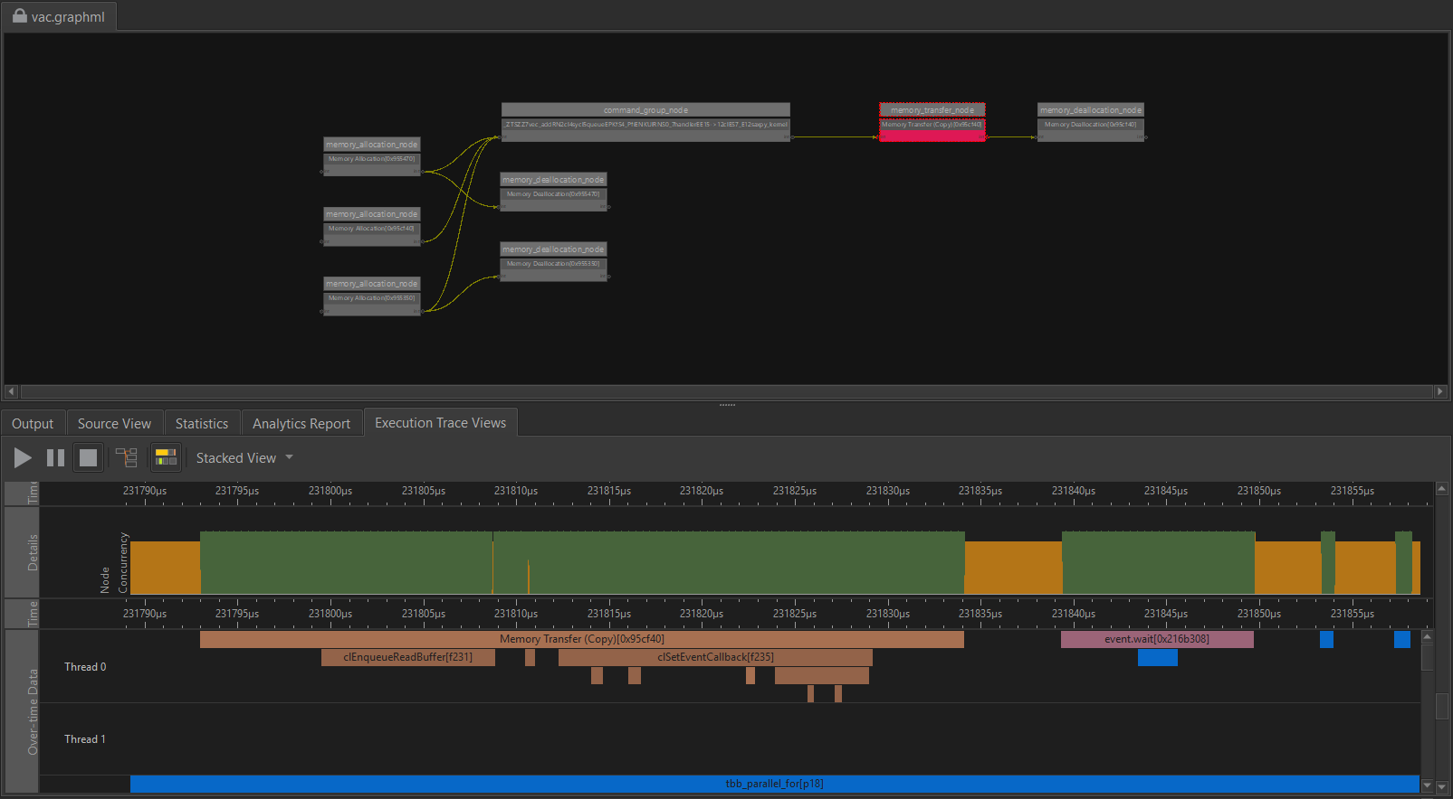The width and height of the screenshot is (1453, 799).
Task: Open the Source View tab
Action: pos(114,424)
